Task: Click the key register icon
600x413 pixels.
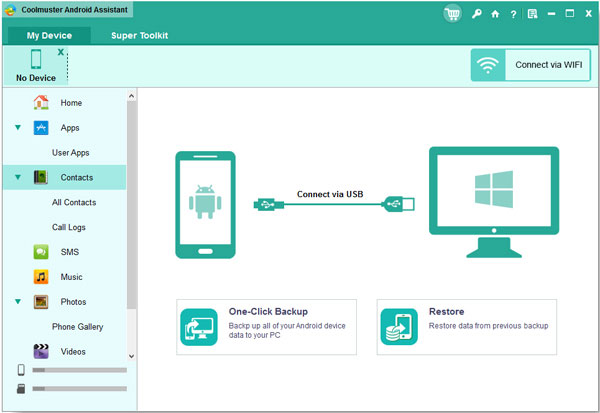Action: click(476, 14)
